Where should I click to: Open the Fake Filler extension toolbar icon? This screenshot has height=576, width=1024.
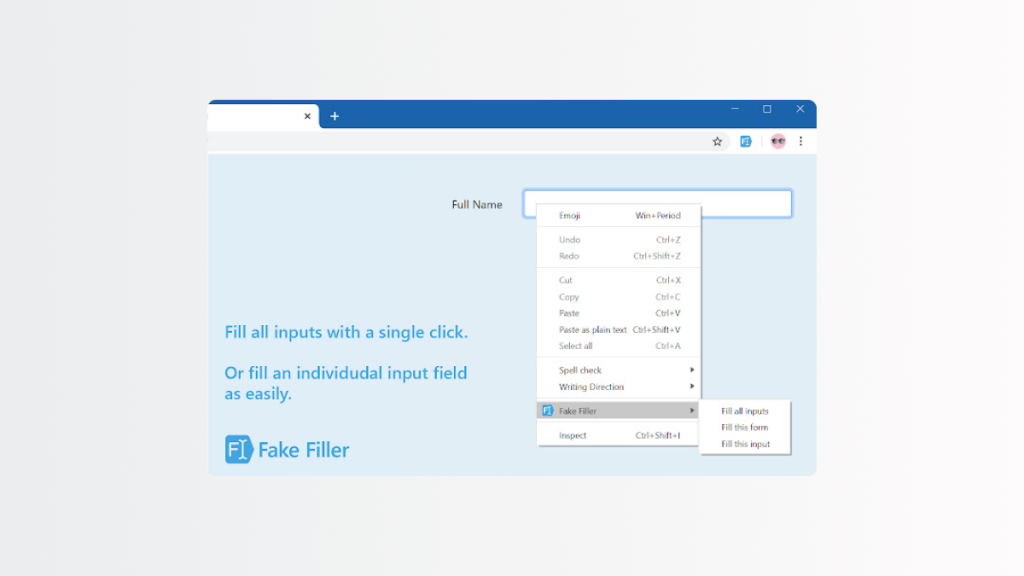click(x=746, y=142)
